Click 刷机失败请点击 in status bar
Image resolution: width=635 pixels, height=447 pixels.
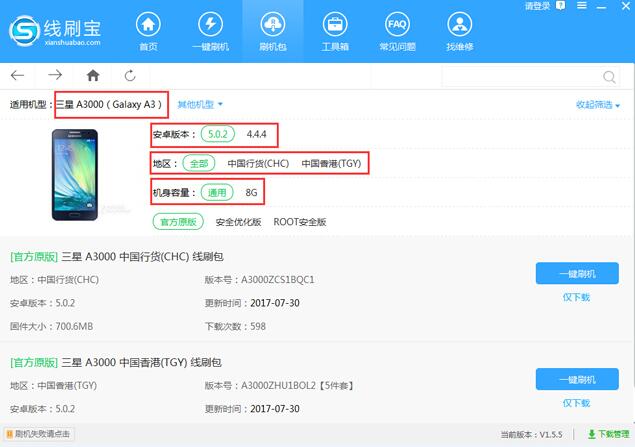(x=39, y=434)
